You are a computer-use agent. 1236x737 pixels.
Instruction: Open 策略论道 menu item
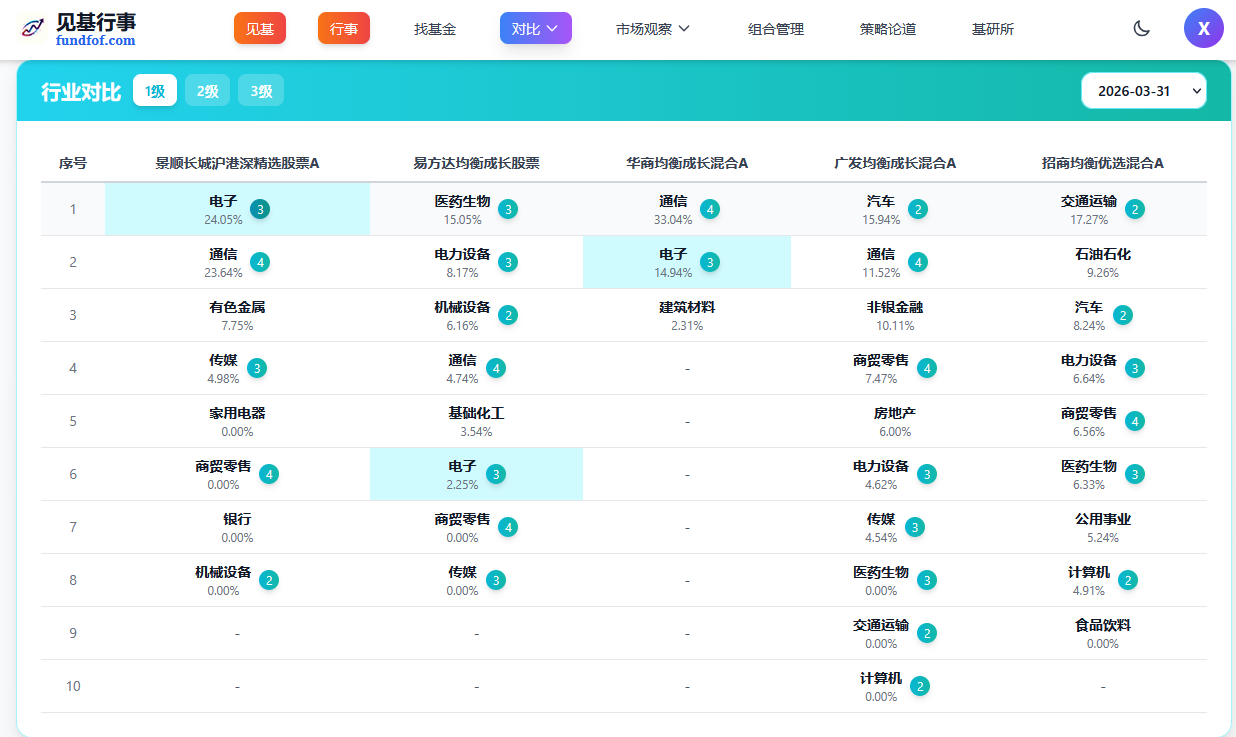coord(888,29)
